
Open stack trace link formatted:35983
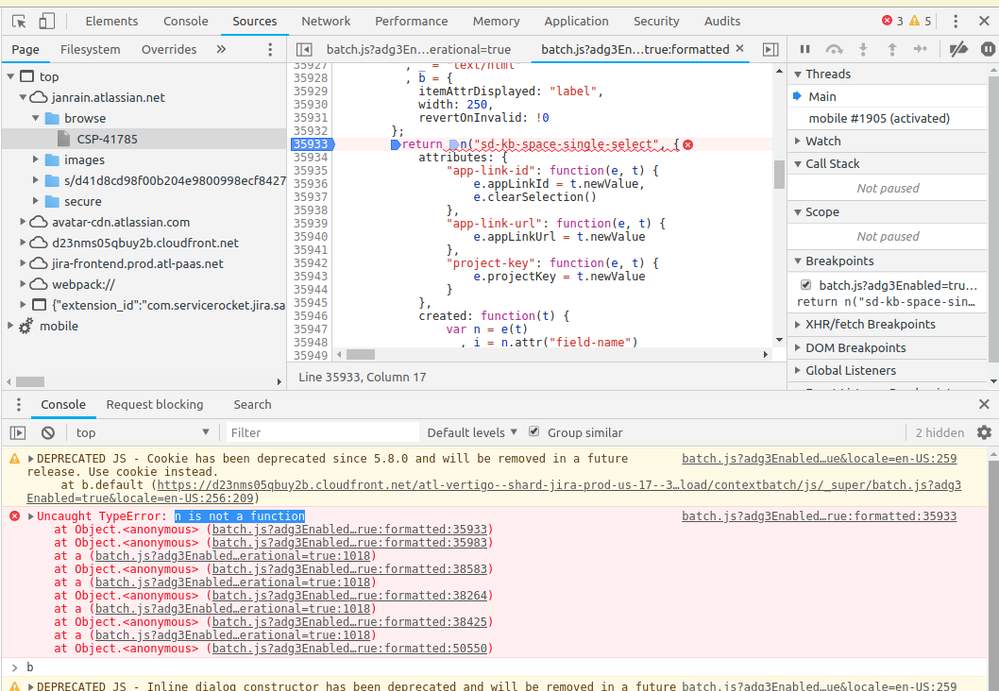point(349,543)
